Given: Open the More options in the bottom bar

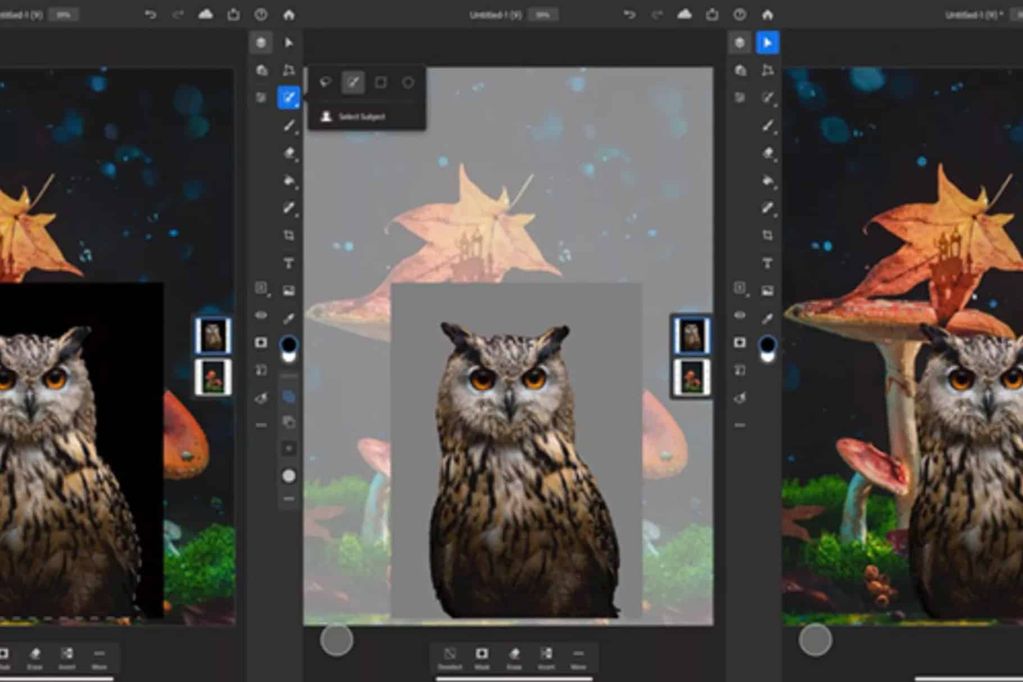Looking at the screenshot, I should (578, 655).
